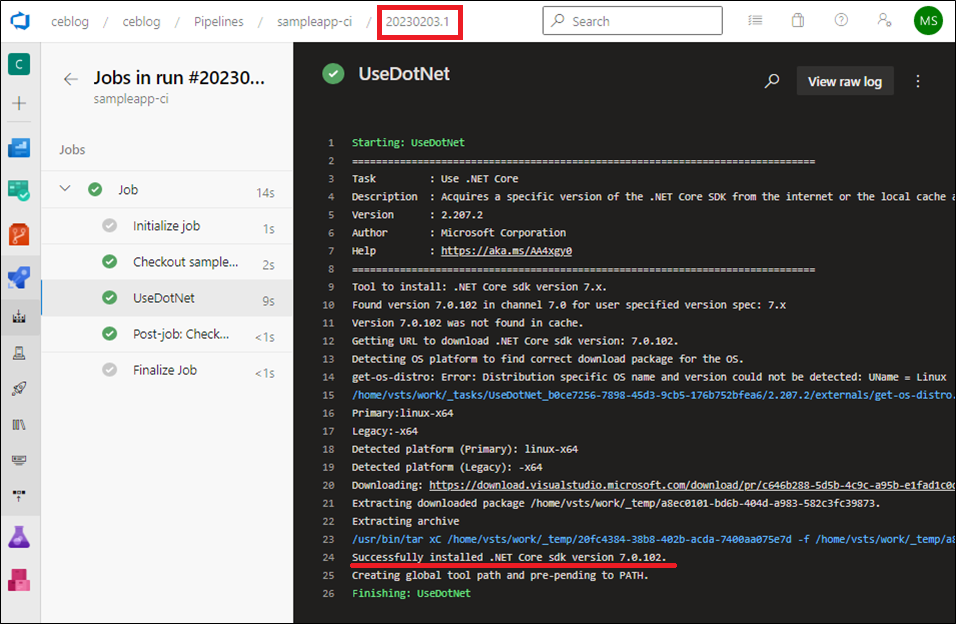The image size is (956, 624).
Task: Select the Post-job: Check... step
Action: point(167,334)
